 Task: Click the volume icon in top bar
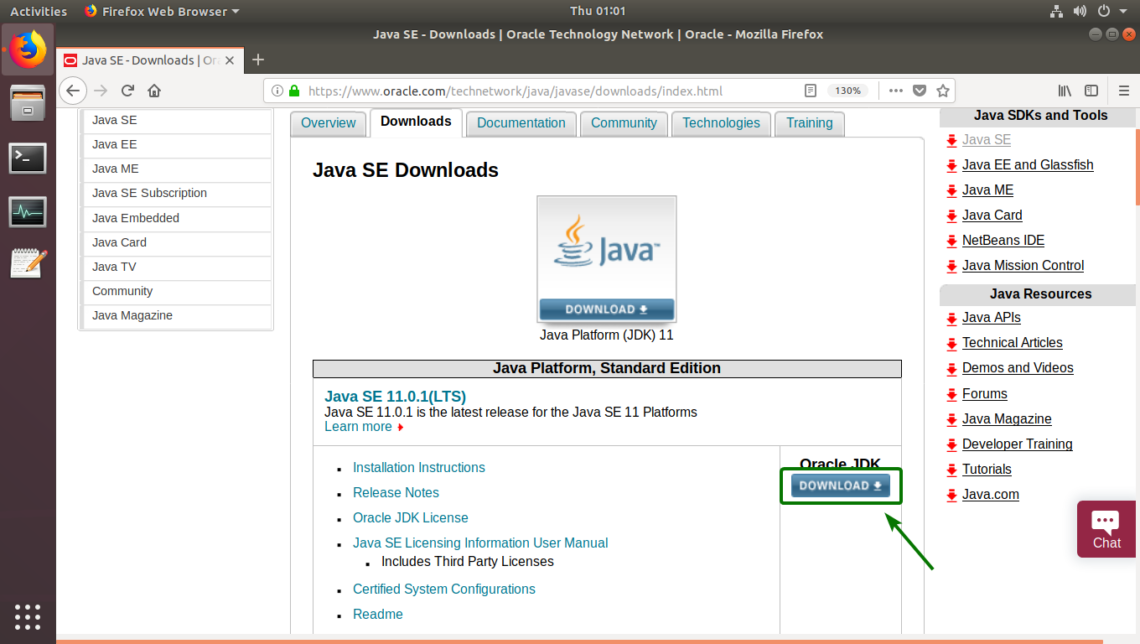[x=1080, y=11]
